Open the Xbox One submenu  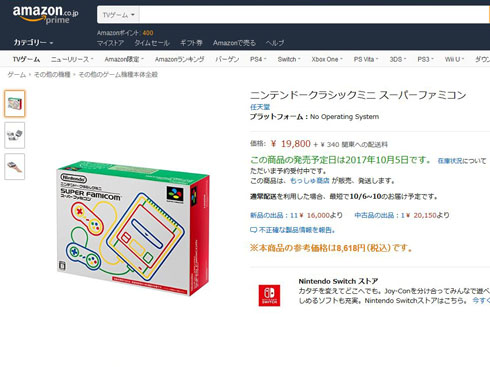(x=327, y=59)
